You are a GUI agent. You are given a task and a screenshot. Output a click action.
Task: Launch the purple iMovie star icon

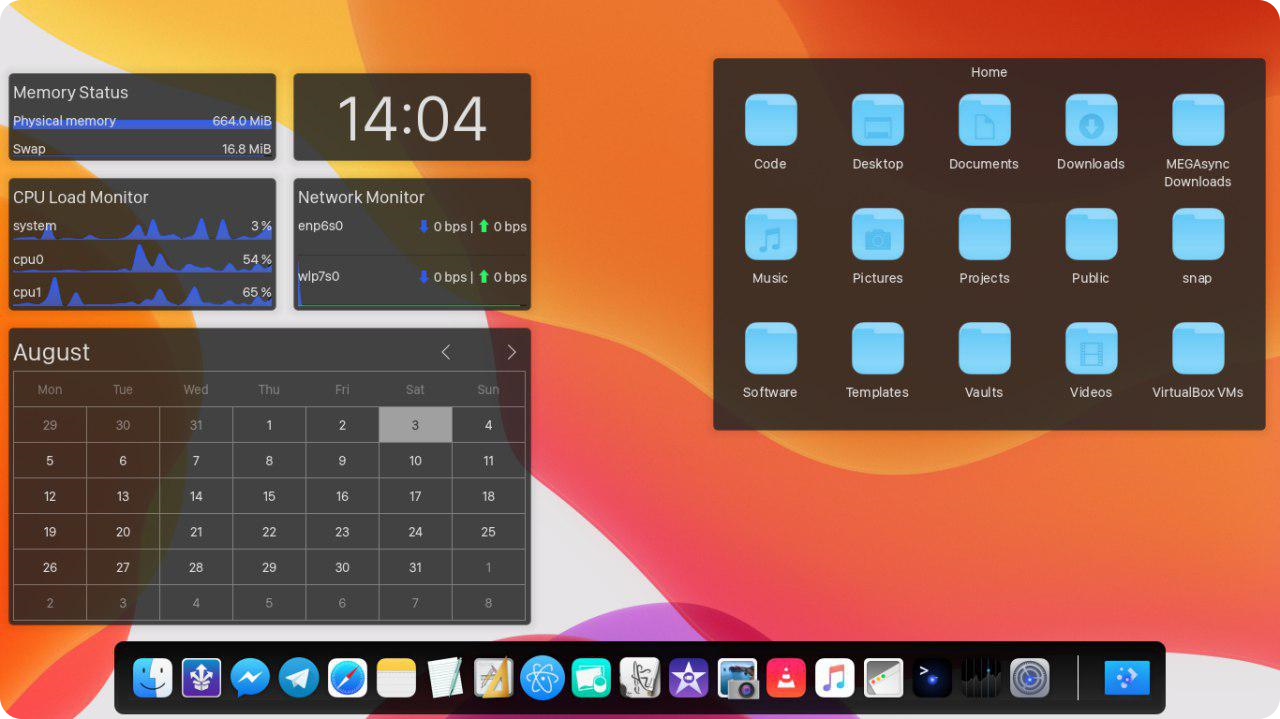click(688, 678)
